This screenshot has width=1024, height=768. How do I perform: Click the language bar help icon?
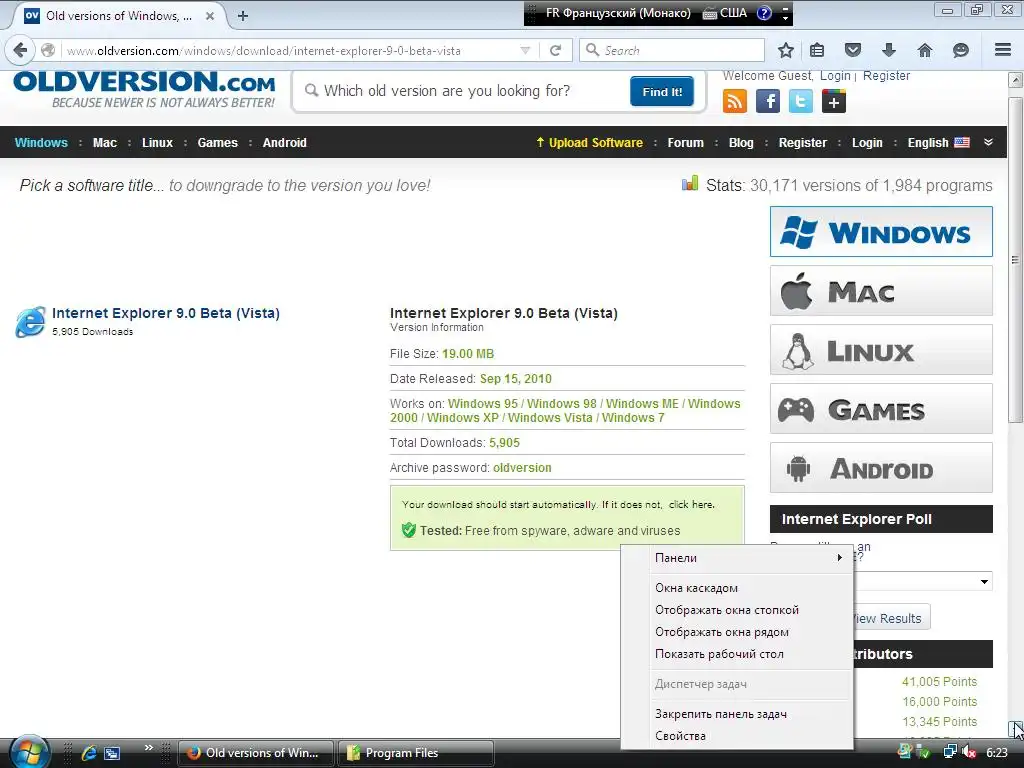[x=764, y=13]
